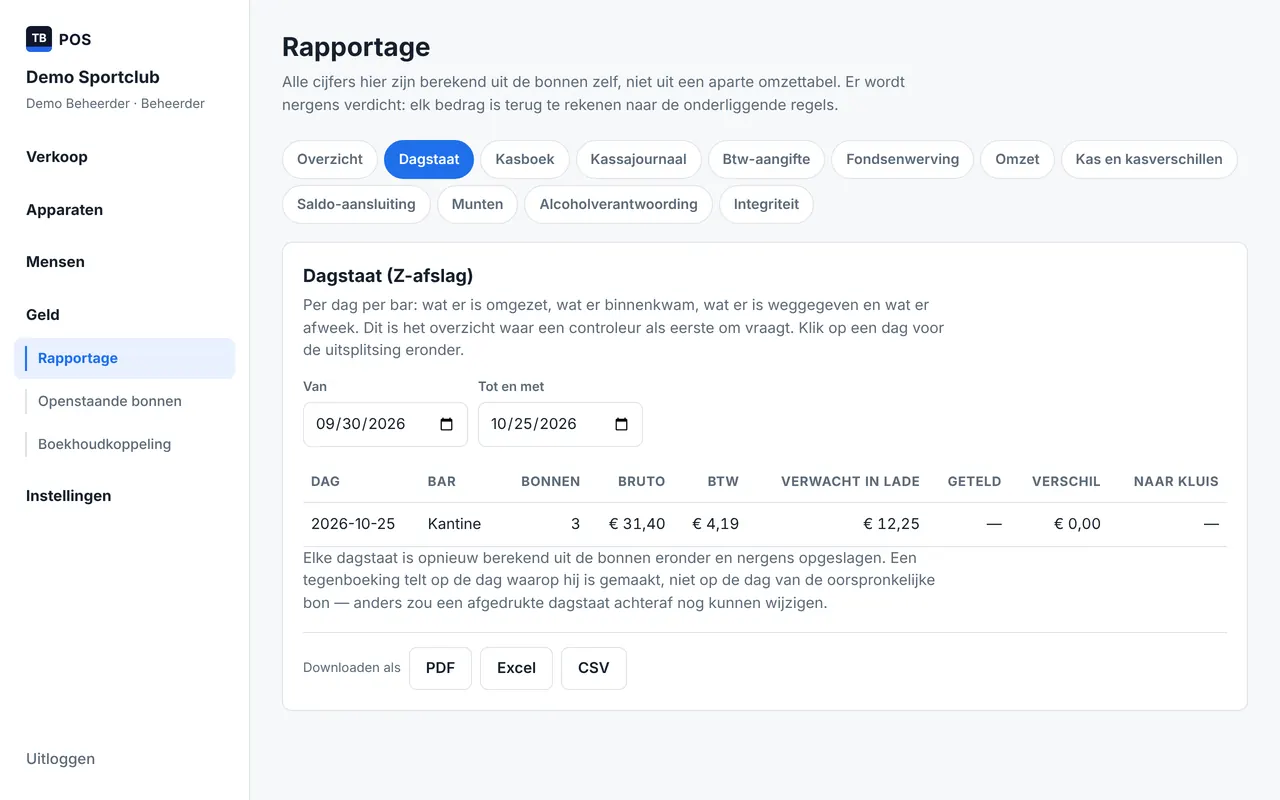This screenshot has height=800, width=1280.
Task: Download the report as PDF
Action: pos(440,668)
